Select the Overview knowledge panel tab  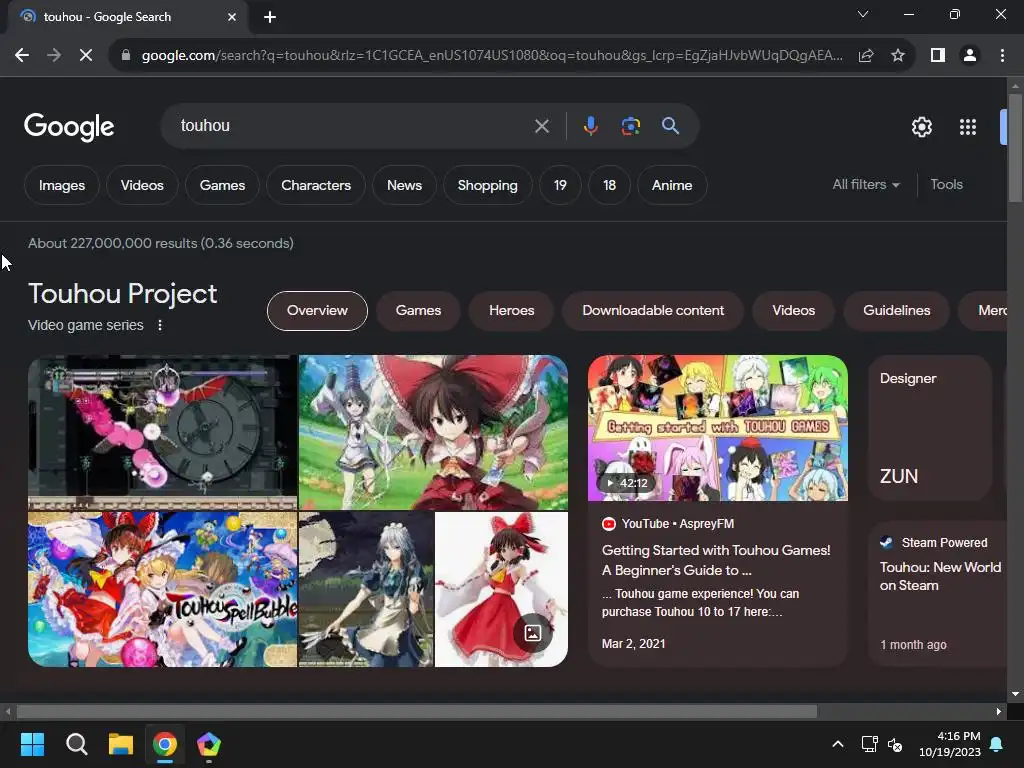point(317,311)
